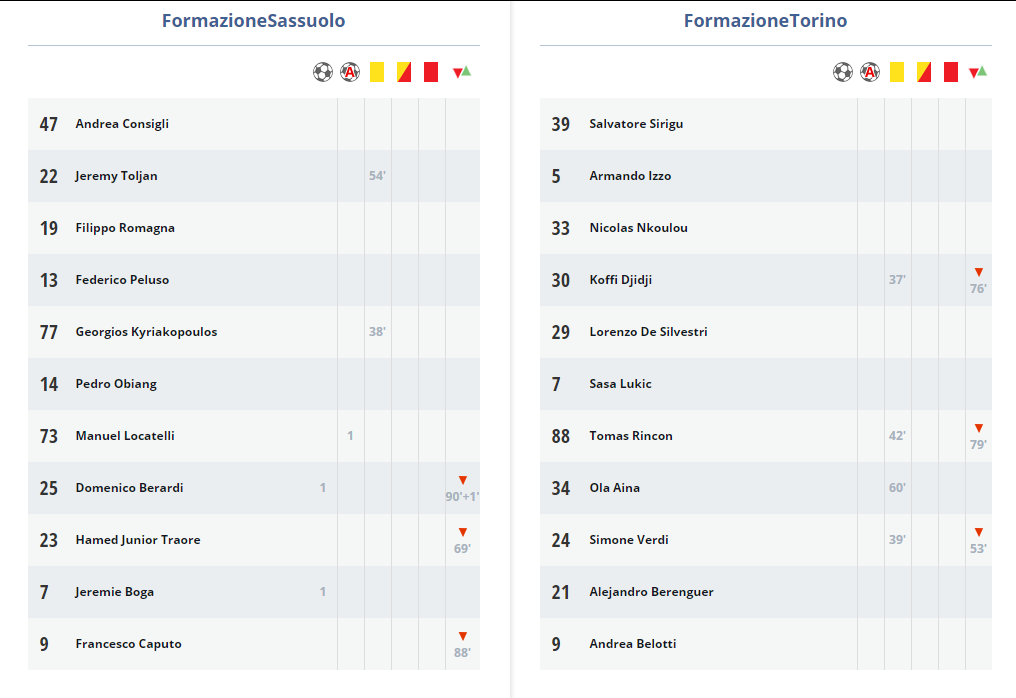This screenshot has height=698, width=1016.
Task: Click the yellow card icon above Sassuolo lineup
Action: point(377,72)
